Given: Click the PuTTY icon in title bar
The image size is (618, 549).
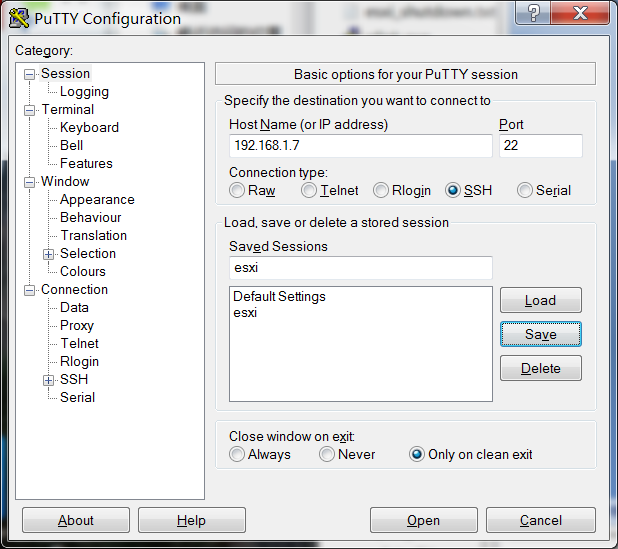Looking at the screenshot, I should pos(18,18).
